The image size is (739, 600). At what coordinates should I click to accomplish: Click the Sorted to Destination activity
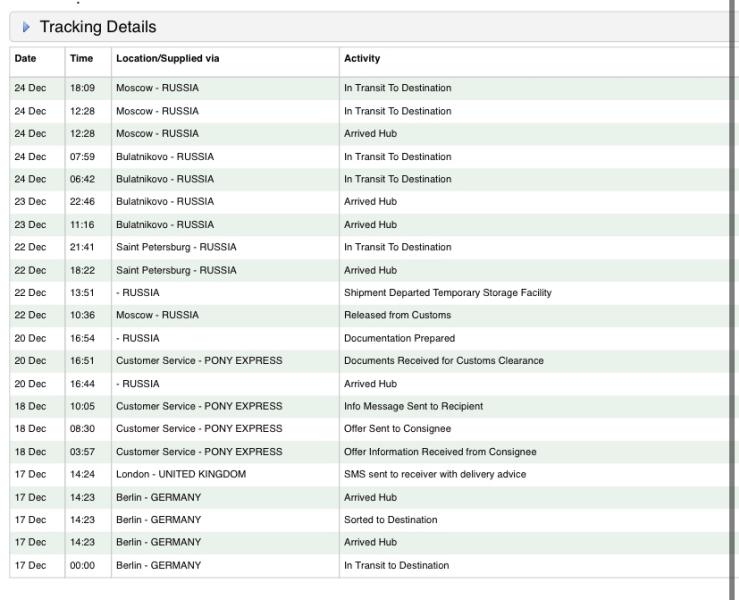(387, 519)
